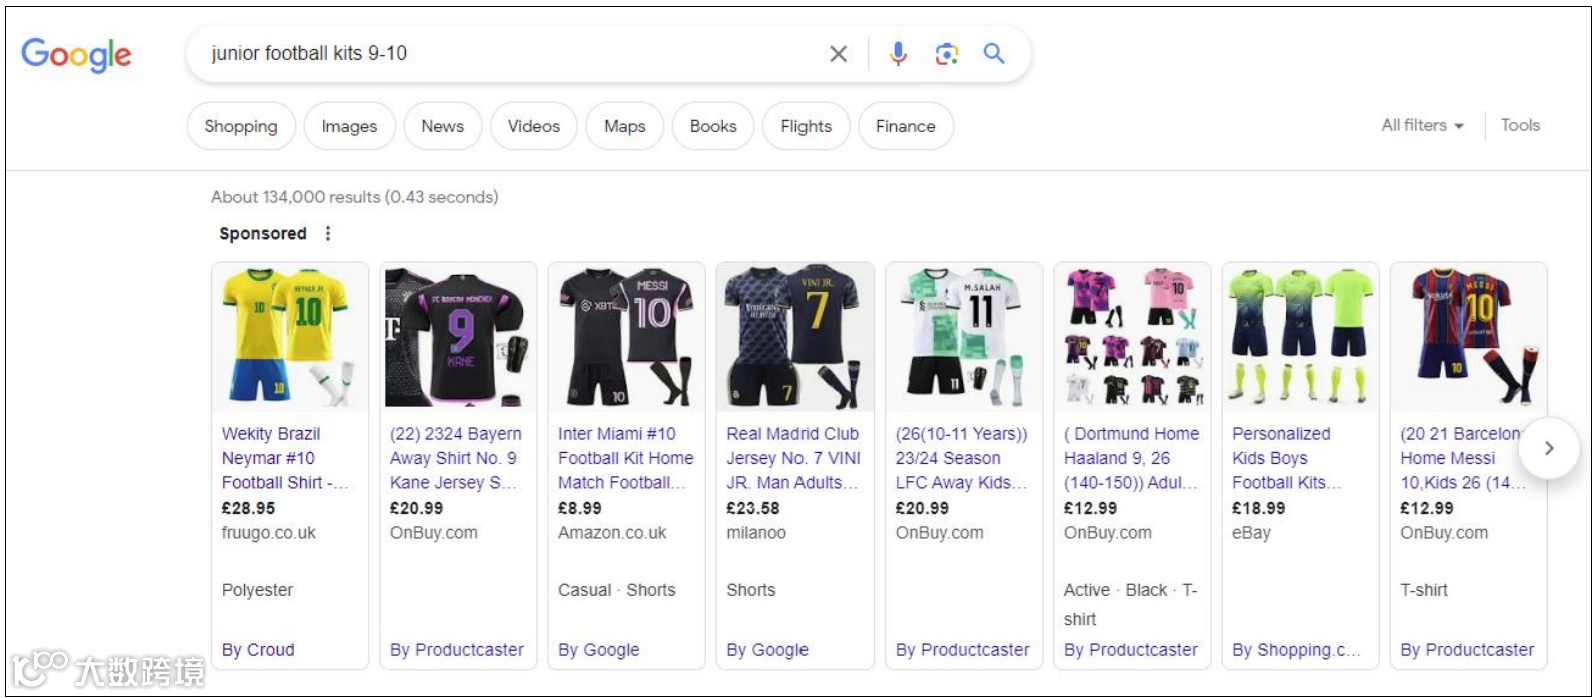Switch to the Shopping tab
The image size is (1596, 698).
pyautogui.click(x=241, y=127)
